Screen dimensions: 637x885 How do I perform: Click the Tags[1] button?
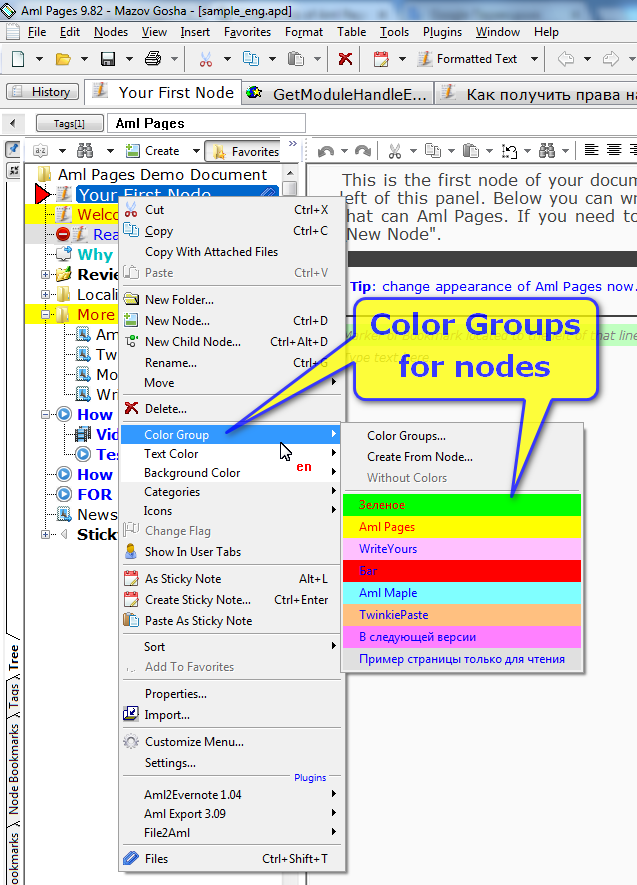tap(69, 123)
